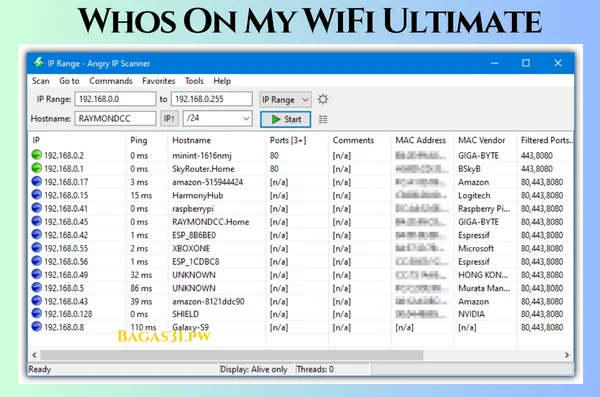
Task: Click the Angry IP Scanner title bar icon
Action: click(x=38, y=62)
